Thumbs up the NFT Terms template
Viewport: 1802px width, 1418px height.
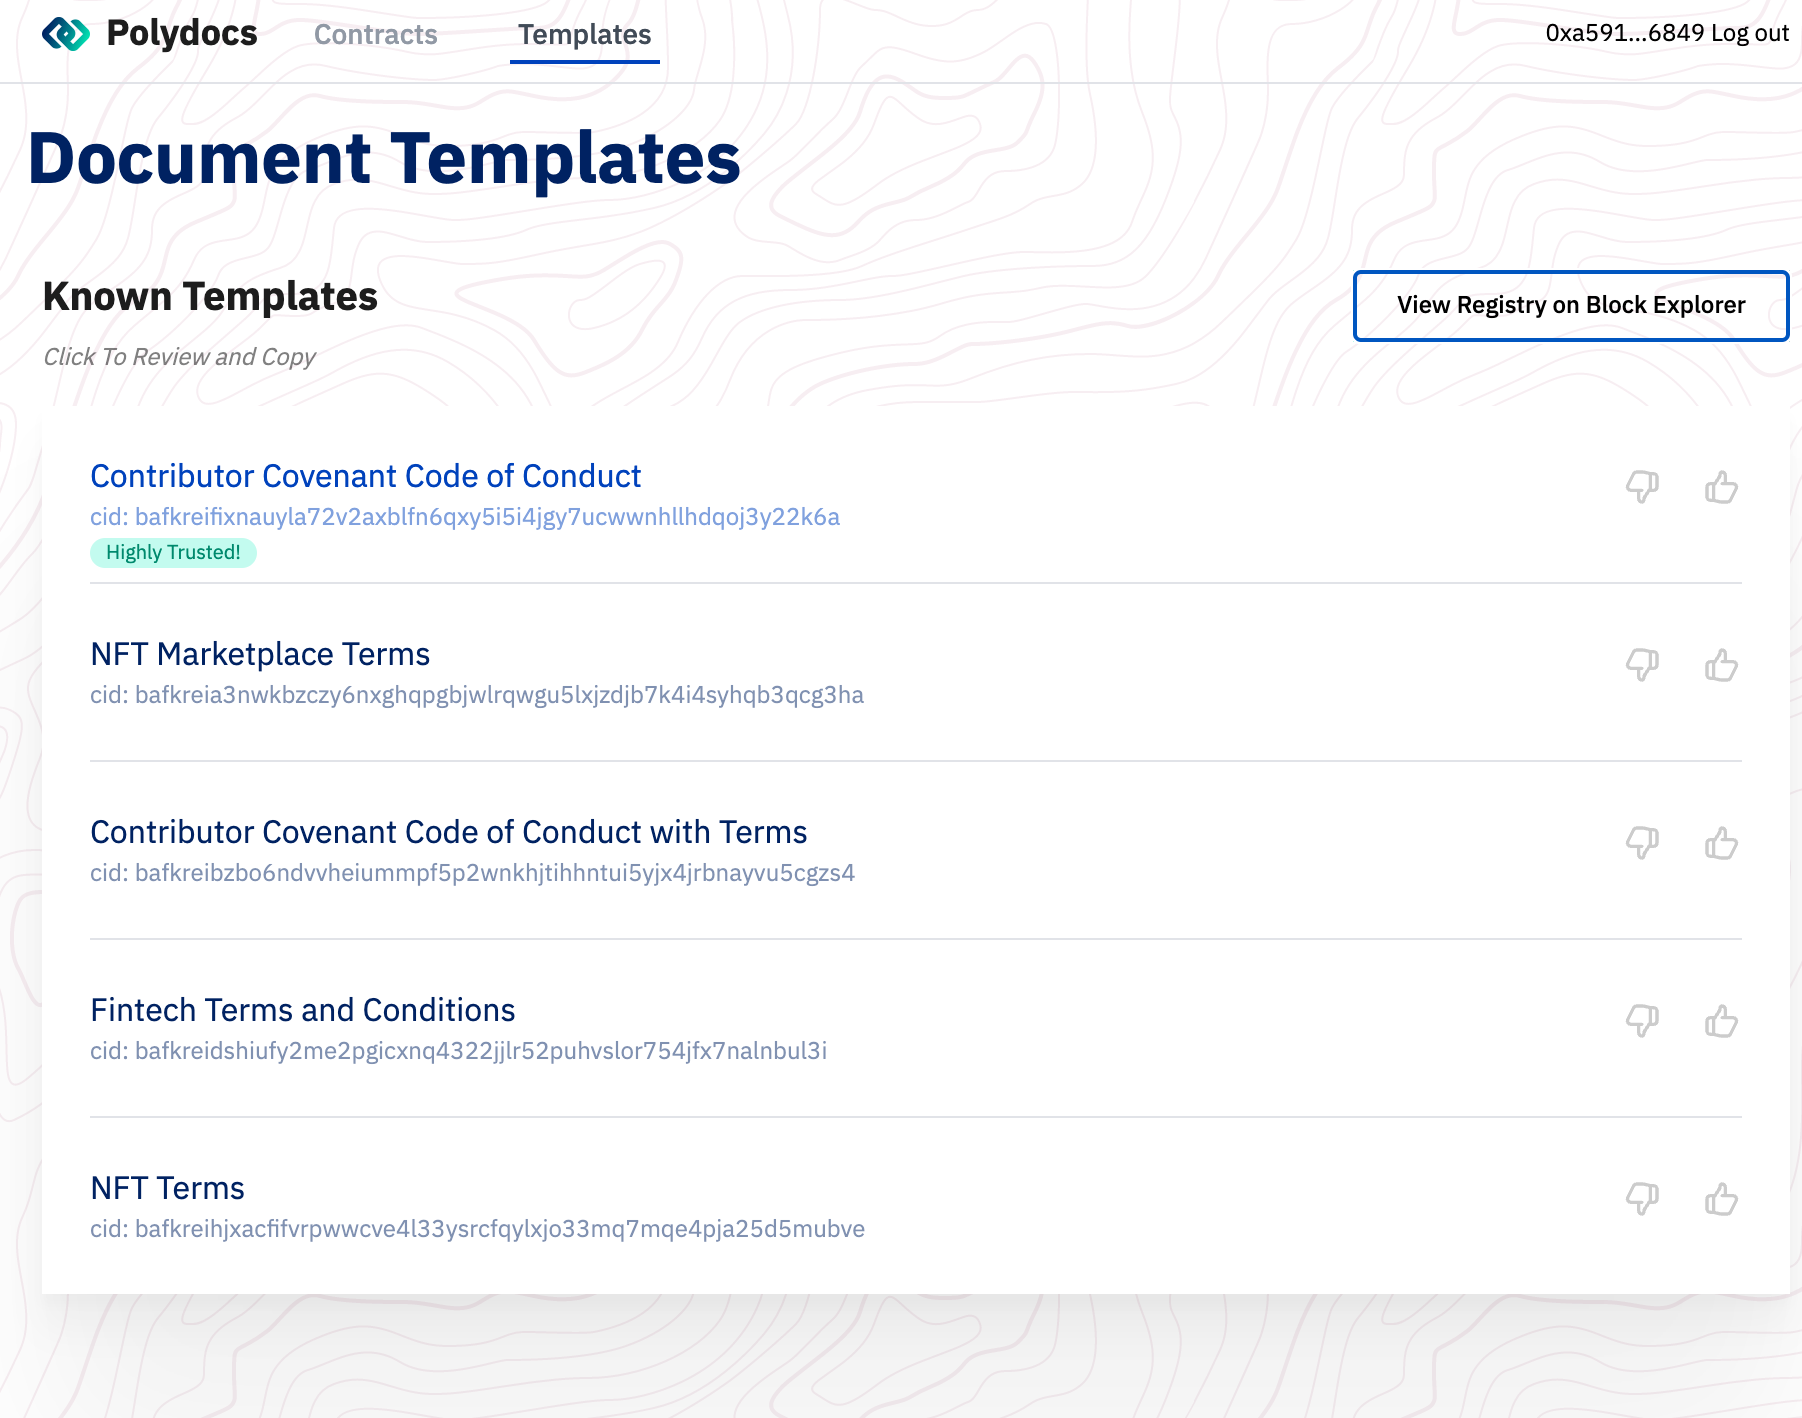(x=1721, y=1199)
